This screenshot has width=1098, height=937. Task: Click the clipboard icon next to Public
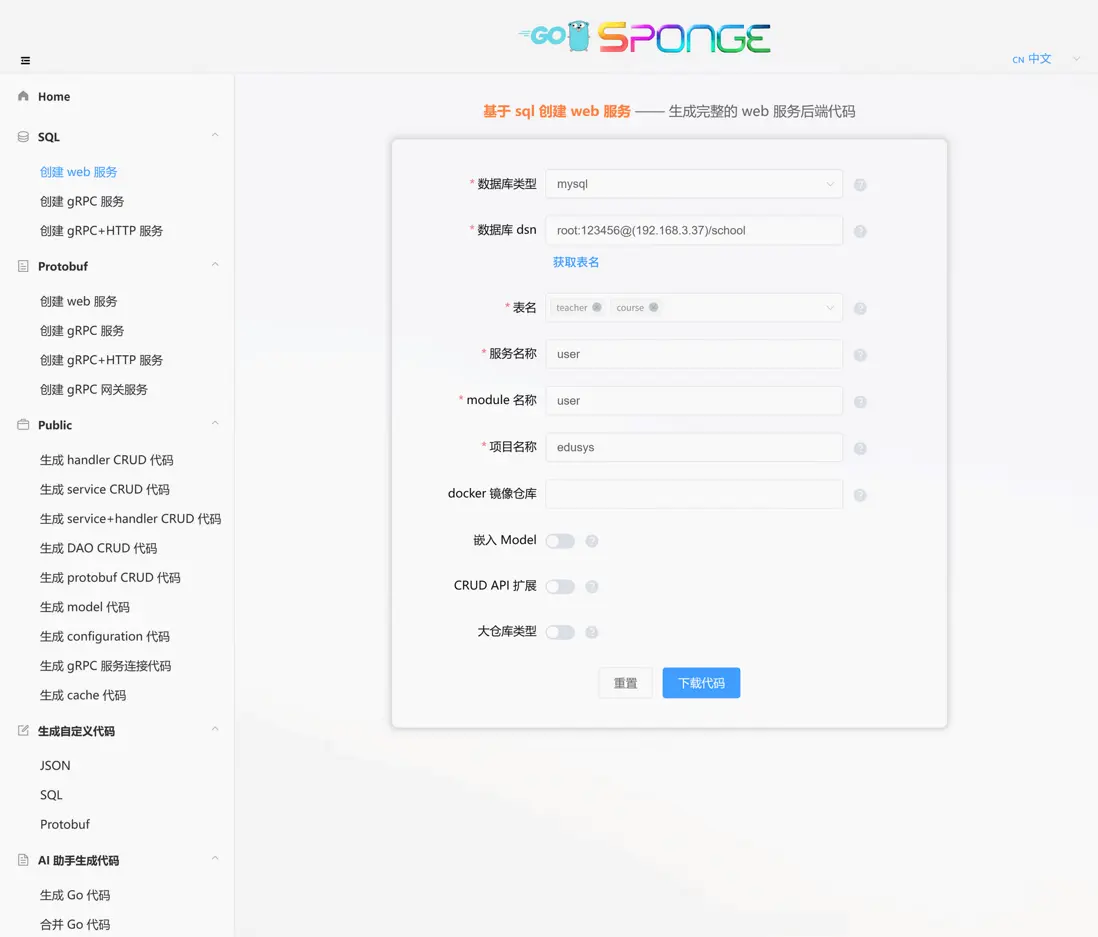22,425
